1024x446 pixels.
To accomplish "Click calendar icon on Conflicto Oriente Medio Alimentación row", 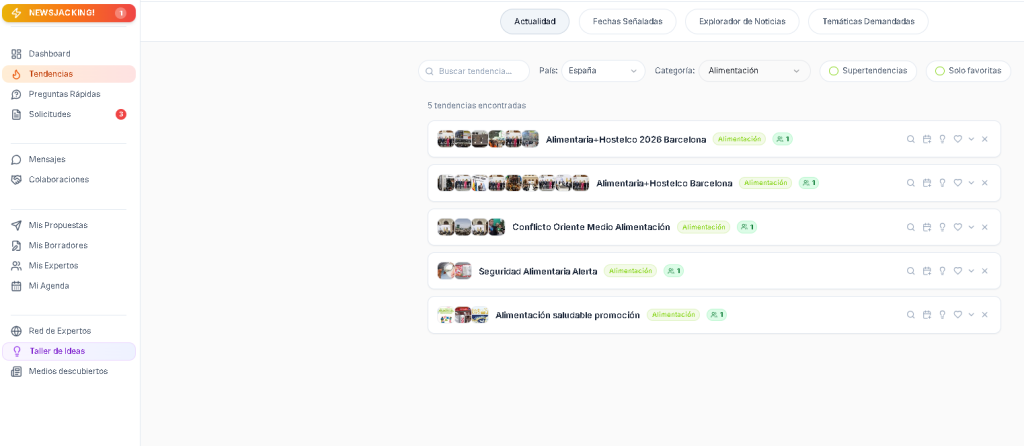I will (x=926, y=227).
